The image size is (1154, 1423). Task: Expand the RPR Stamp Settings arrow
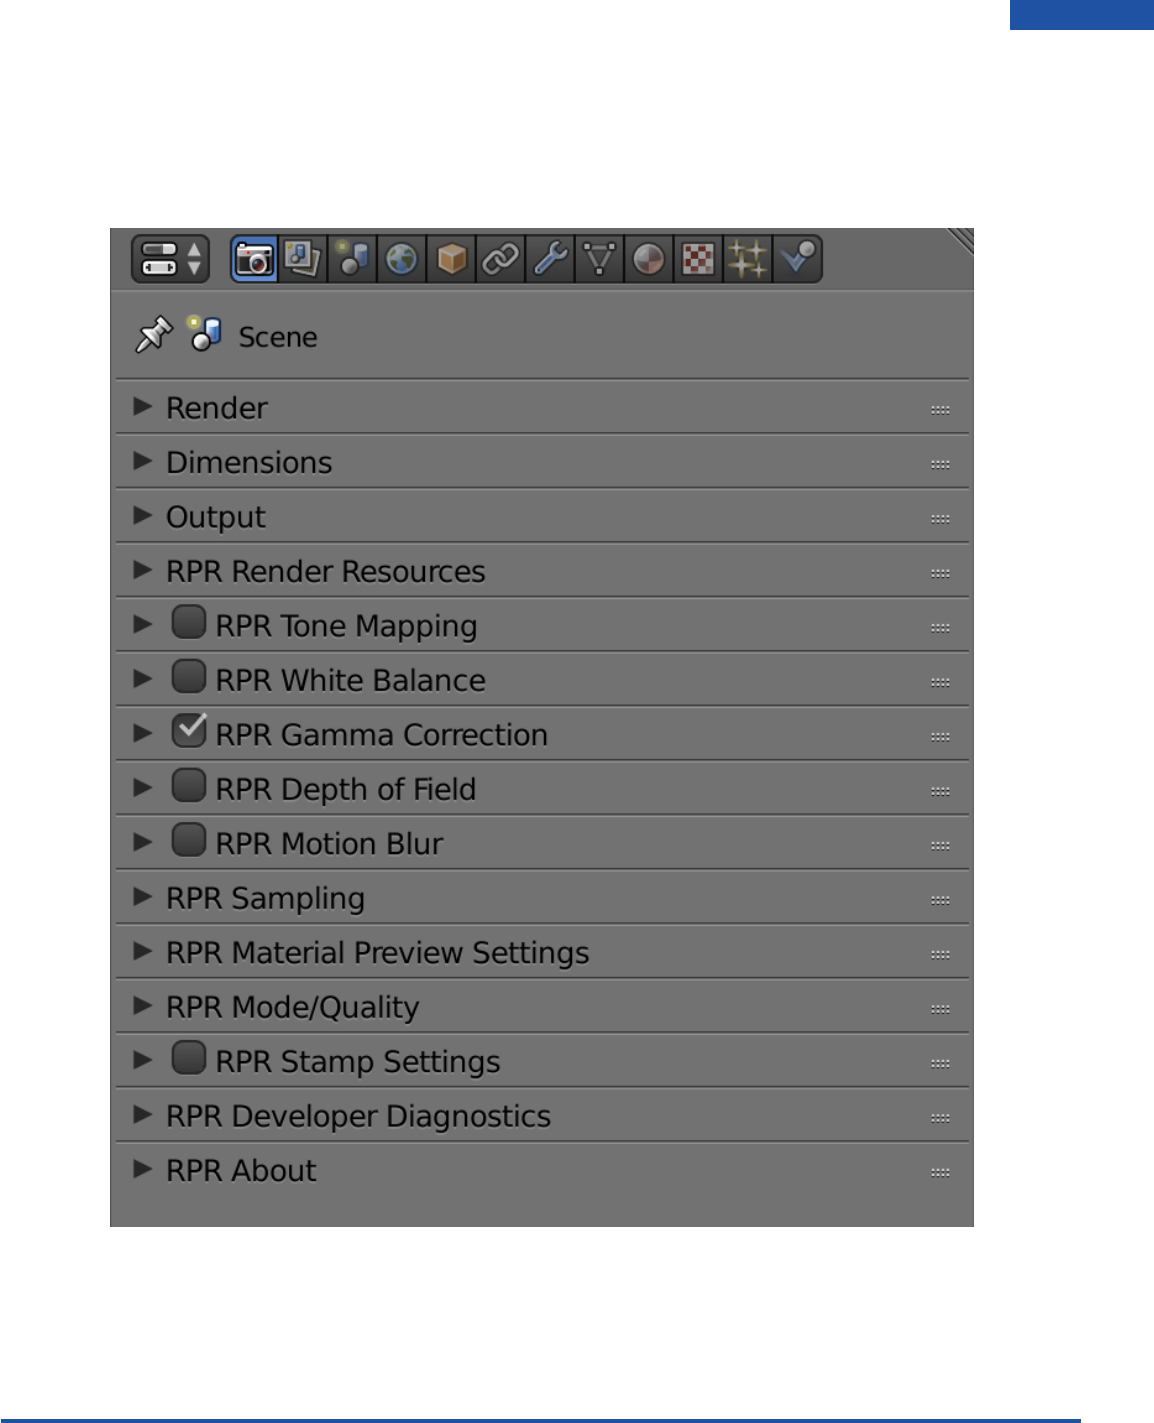click(143, 1060)
